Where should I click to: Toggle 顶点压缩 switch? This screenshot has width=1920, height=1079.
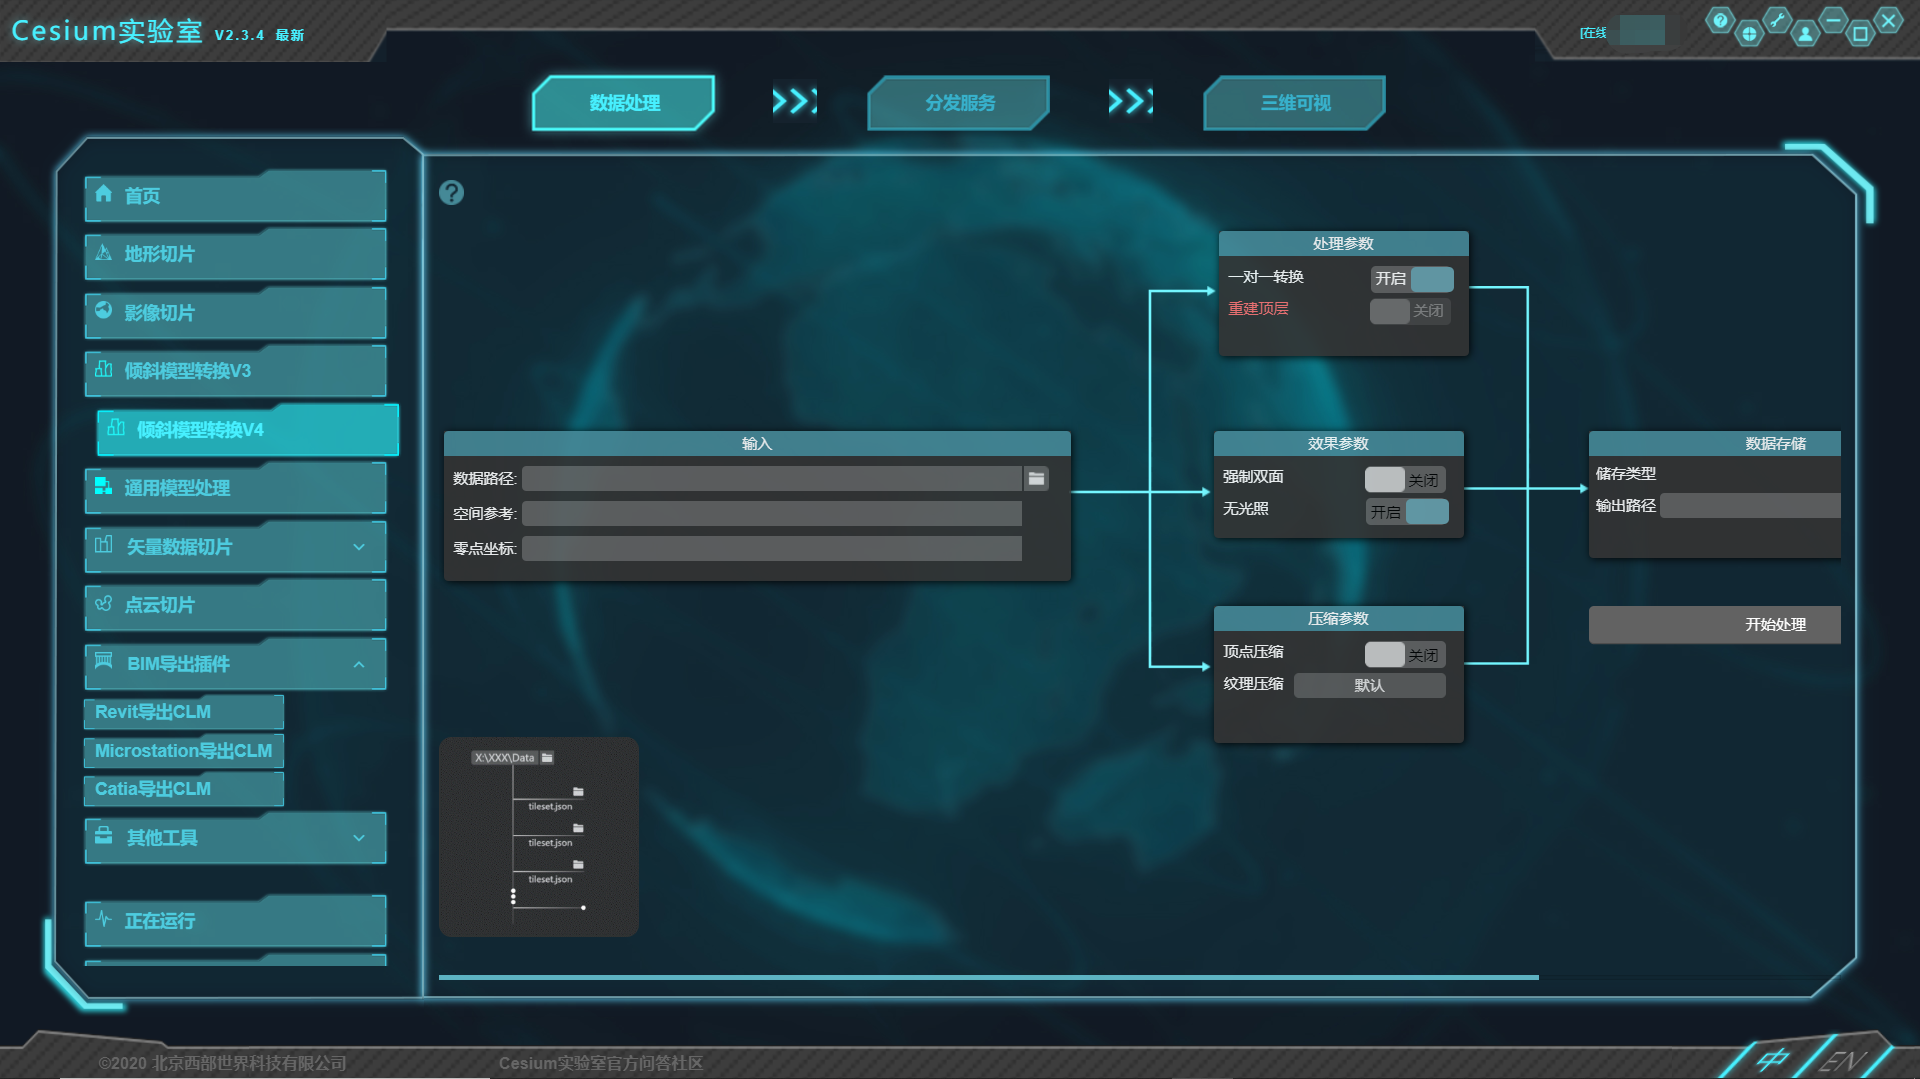1404,655
